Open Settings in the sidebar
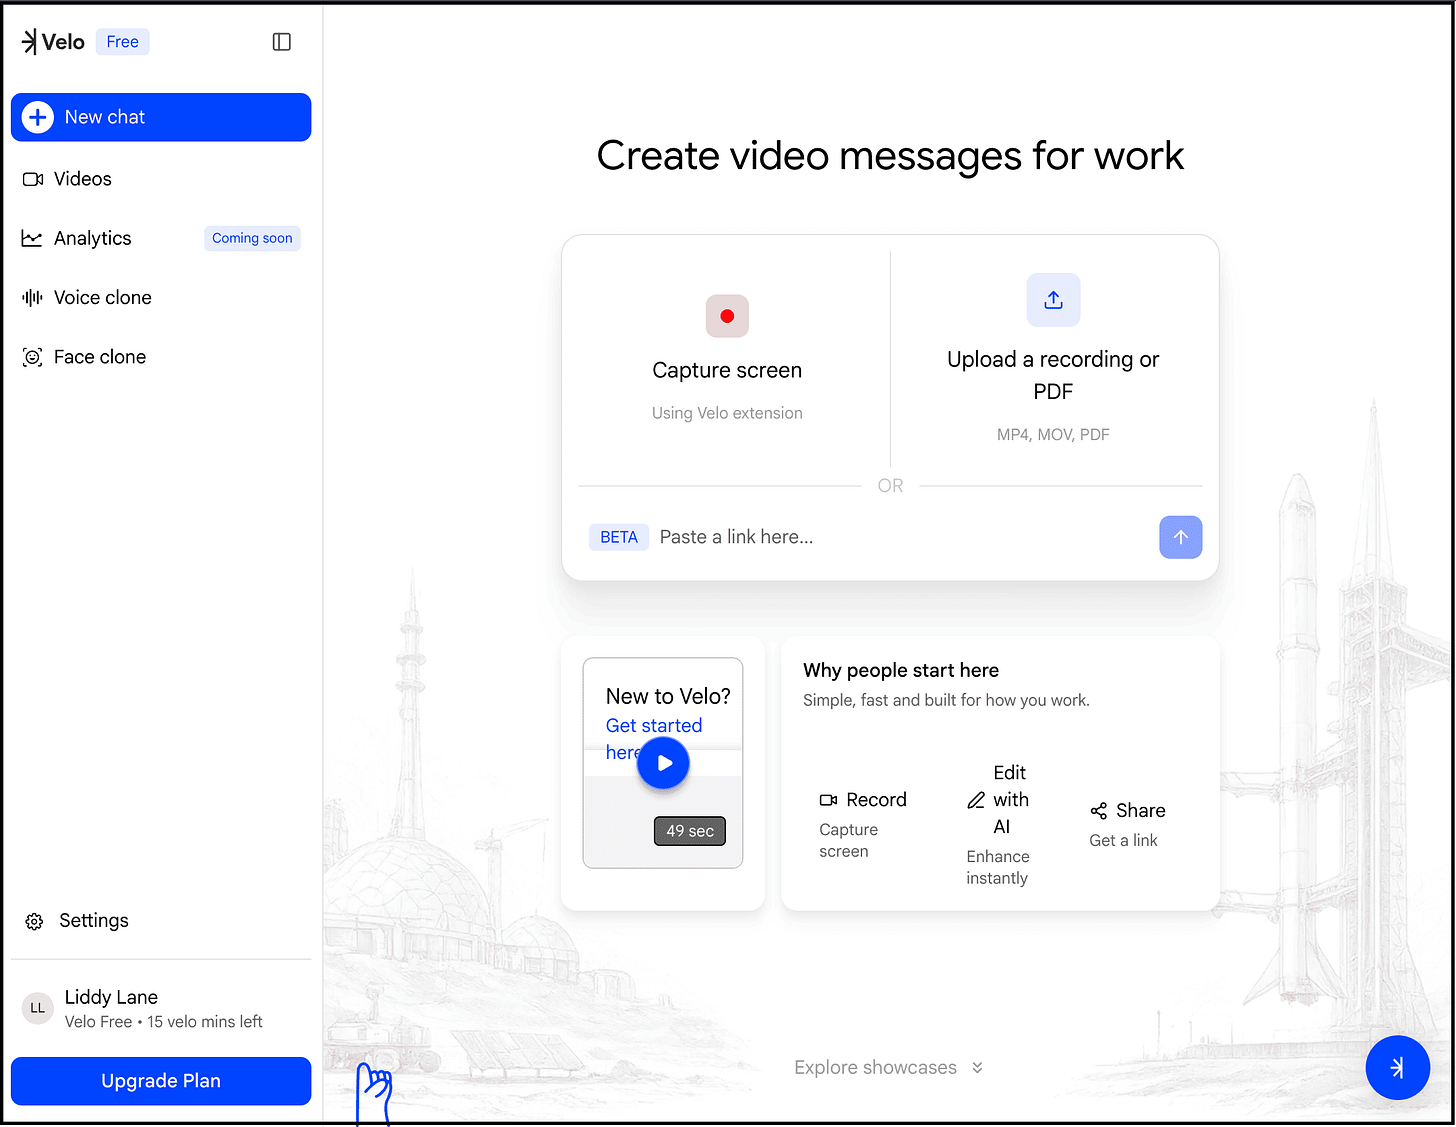Screen dimensions: 1456x1127 [161, 921]
